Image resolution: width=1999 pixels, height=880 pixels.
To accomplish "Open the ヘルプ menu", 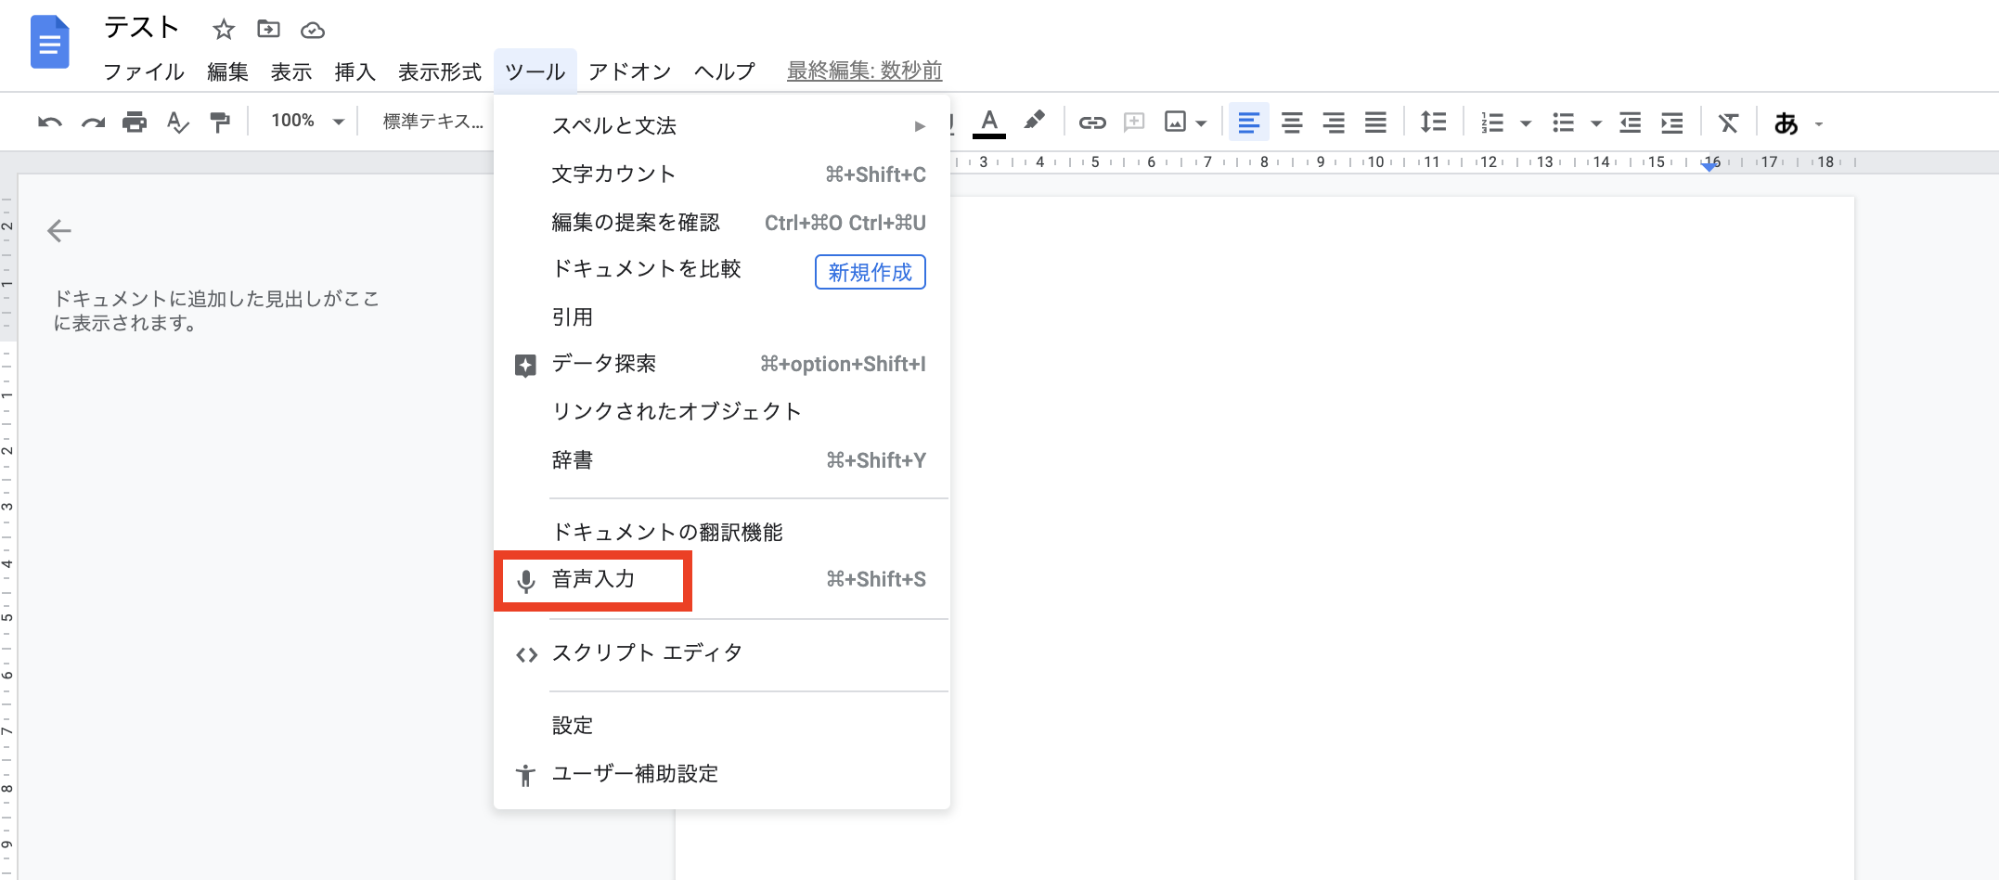I will (x=725, y=72).
